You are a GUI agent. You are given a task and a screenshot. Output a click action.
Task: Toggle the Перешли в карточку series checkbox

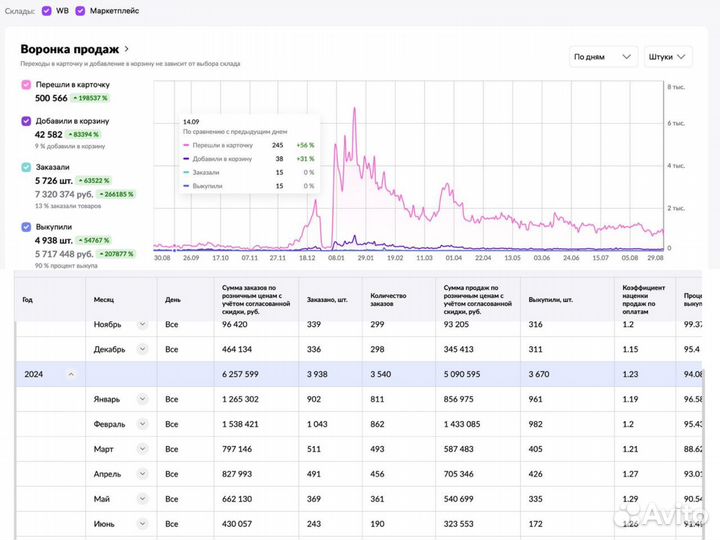click(x=27, y=85)
